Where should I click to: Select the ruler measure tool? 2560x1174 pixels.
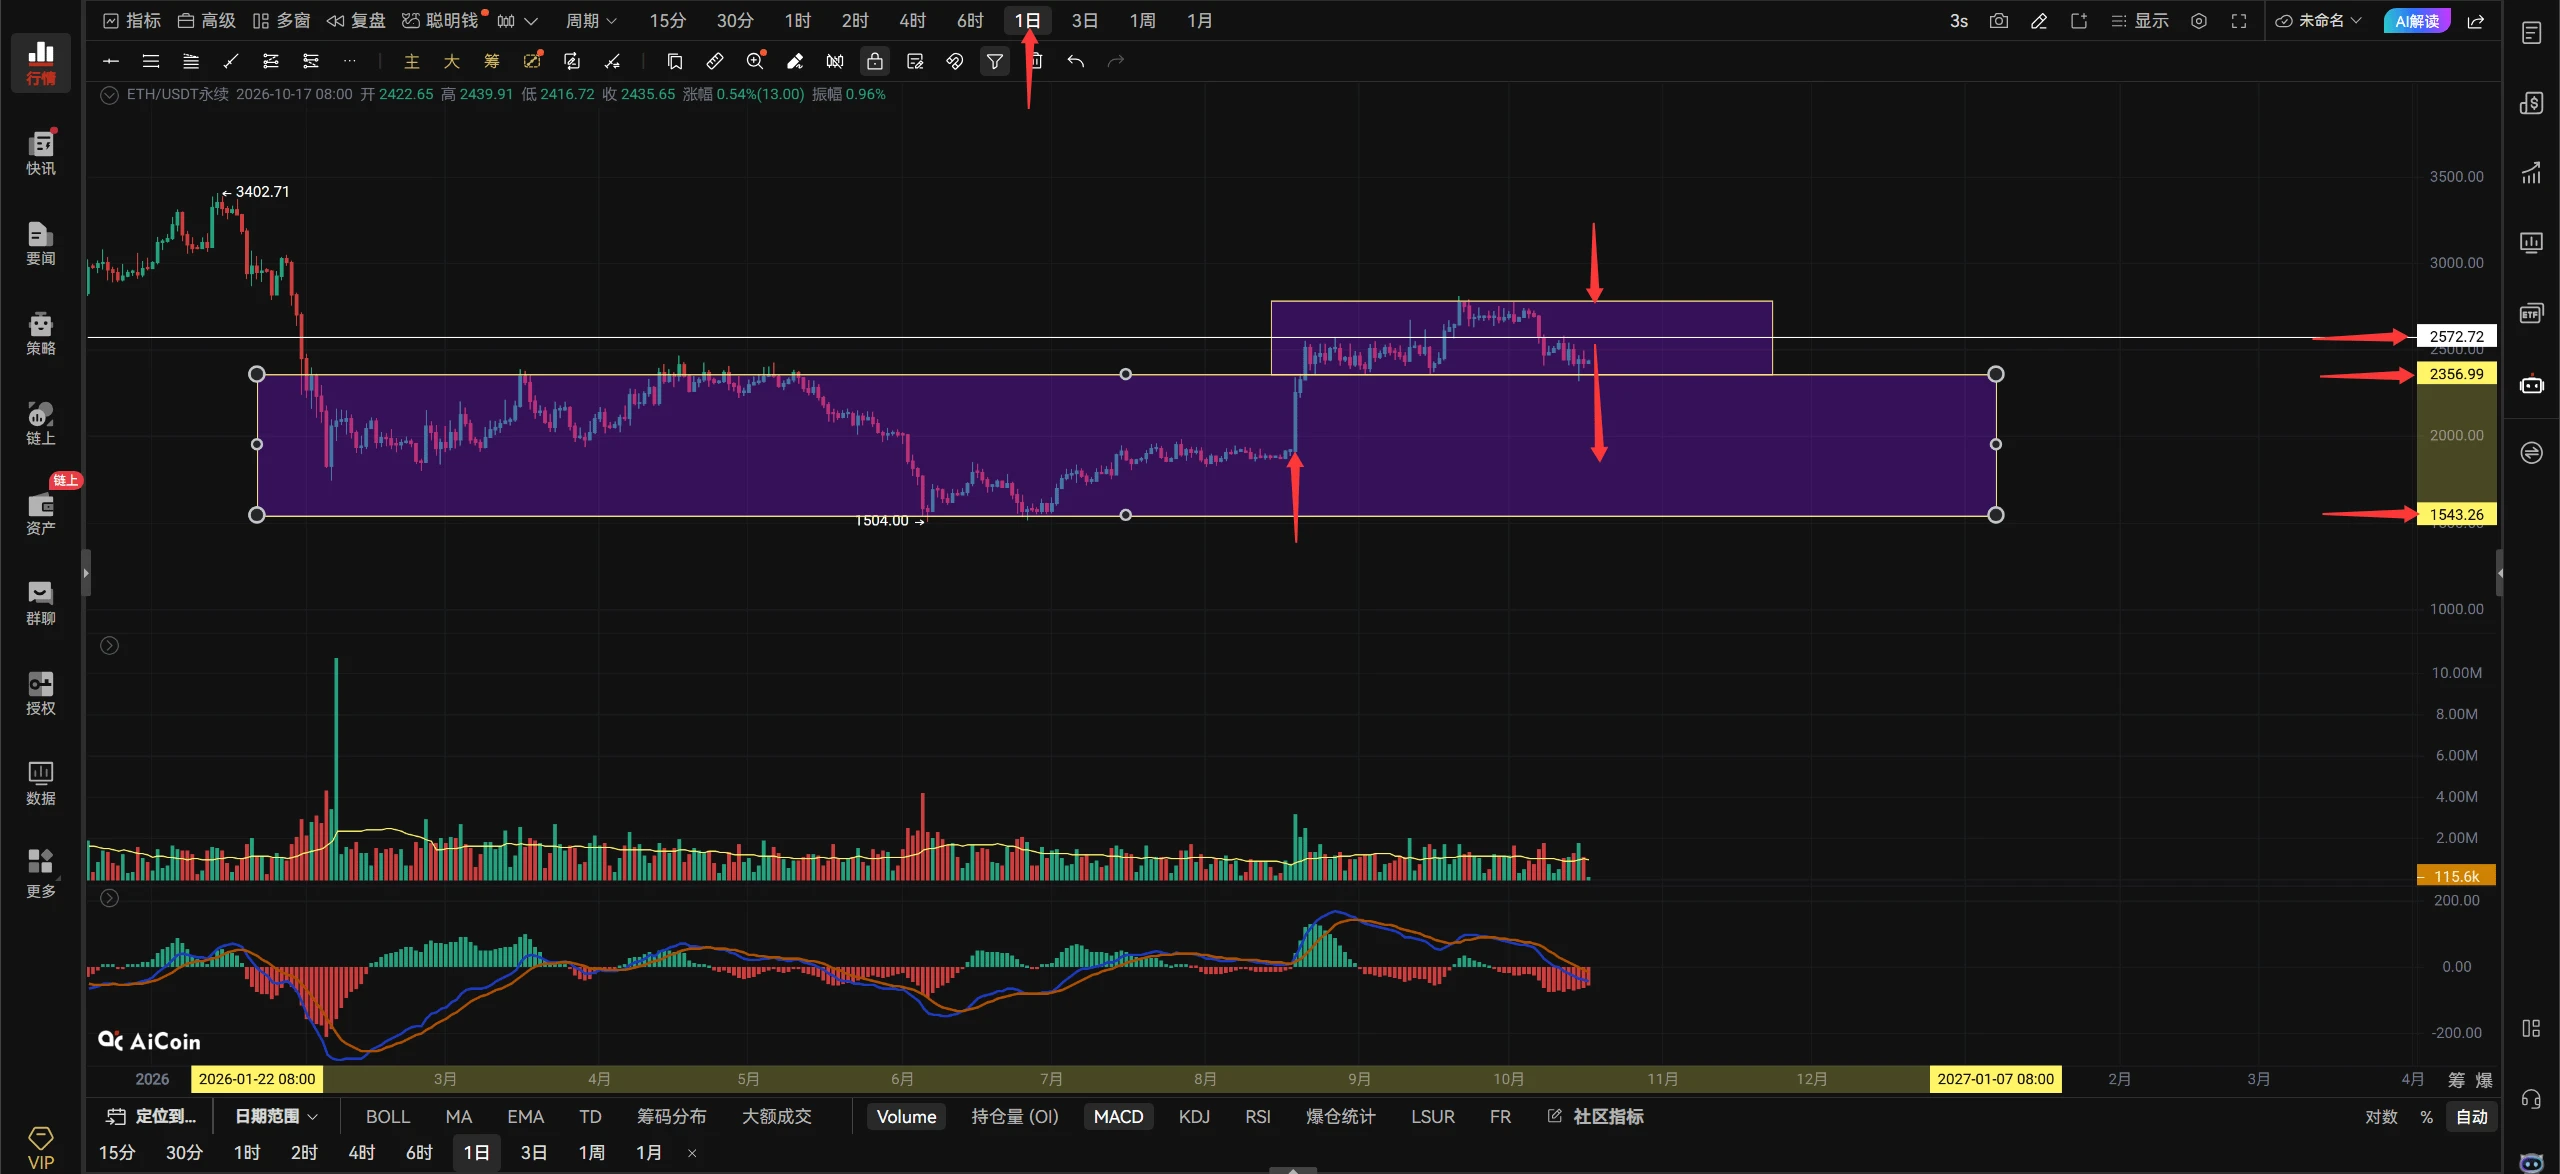click(x=714, y=61)
